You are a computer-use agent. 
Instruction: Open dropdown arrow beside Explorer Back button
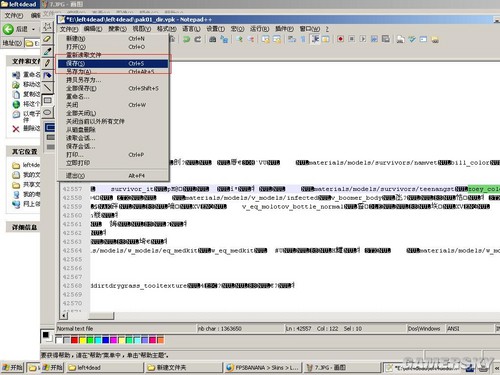[x=33, y=29]
